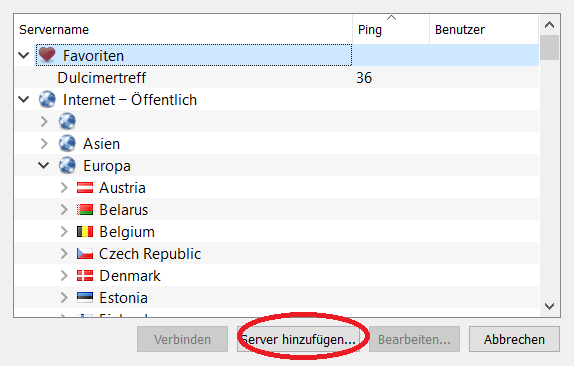Sort by the Benutzer column header
574x366 pixels.
(484, 29)
